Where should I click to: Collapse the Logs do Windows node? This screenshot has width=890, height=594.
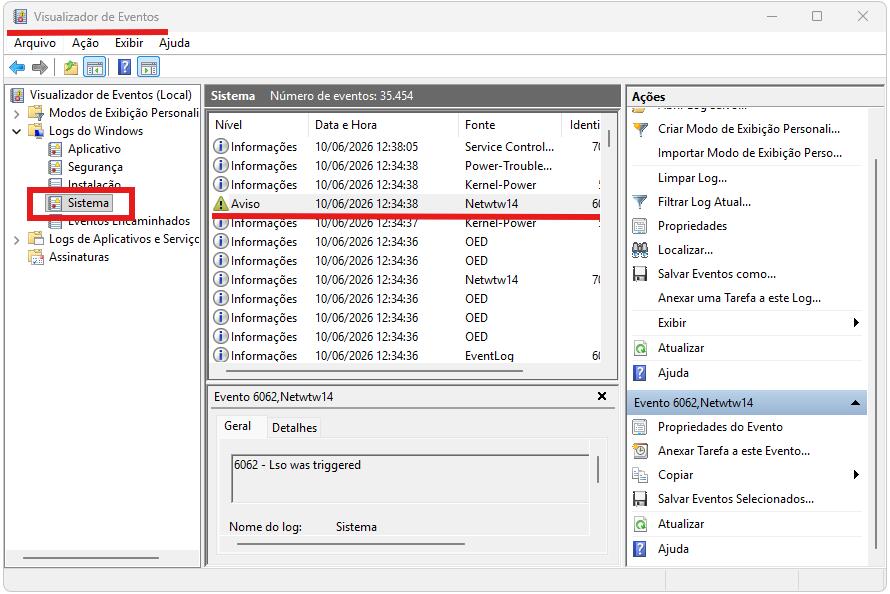(16, 131)
